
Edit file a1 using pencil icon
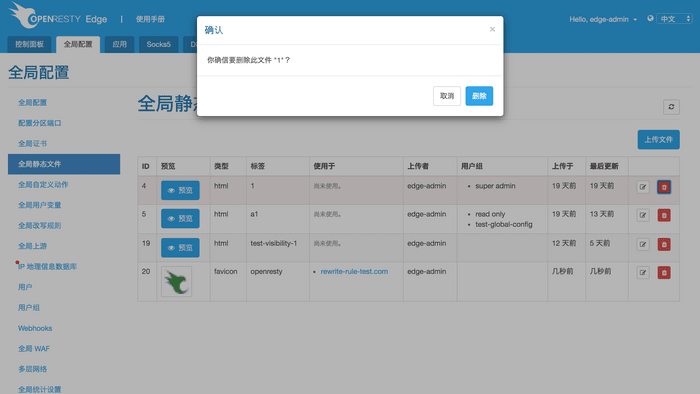(643, 215)
